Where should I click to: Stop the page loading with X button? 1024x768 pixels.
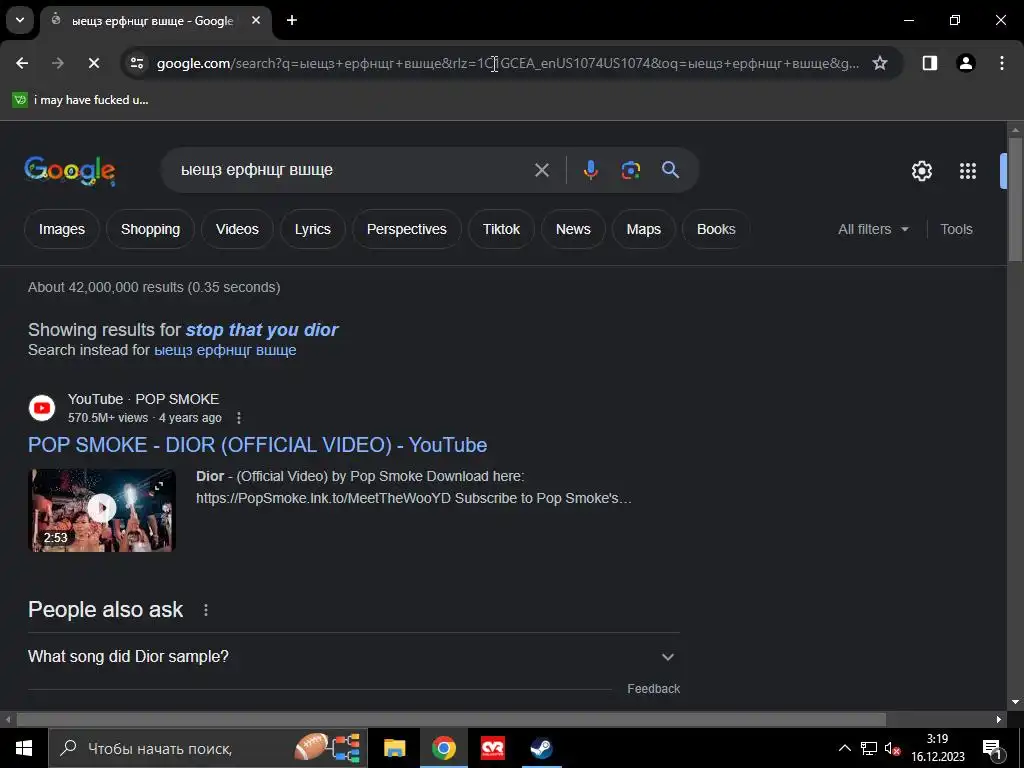[93, 63]
